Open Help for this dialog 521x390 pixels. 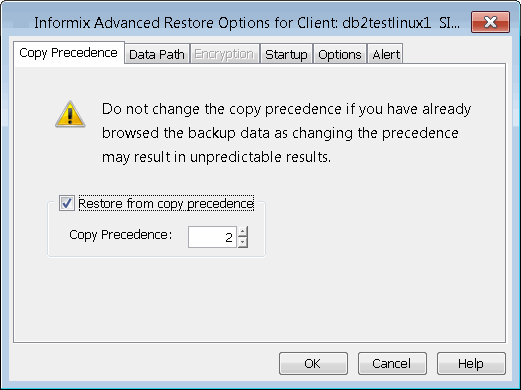pyautogui.click(x=471, y=363)
